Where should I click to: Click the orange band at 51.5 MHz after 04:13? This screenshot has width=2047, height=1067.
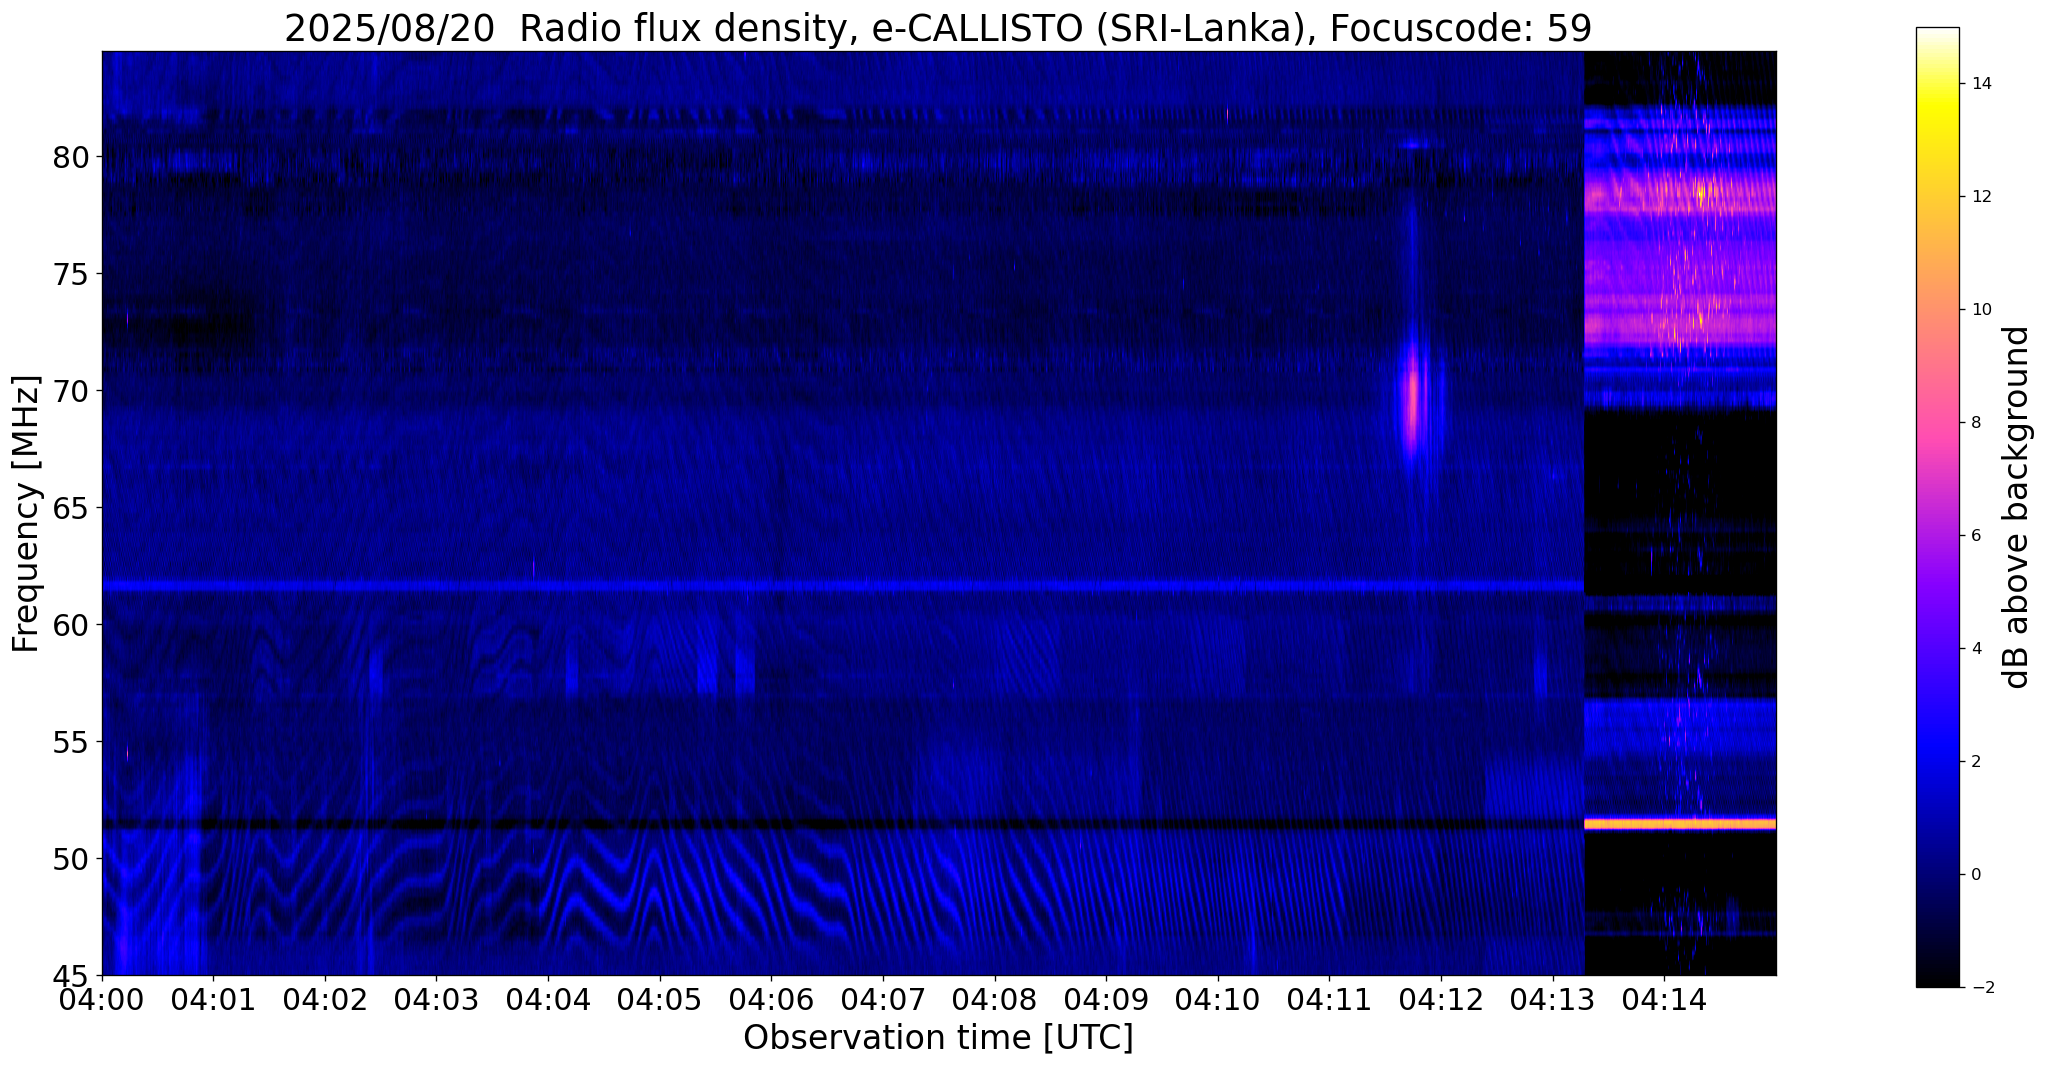tap(1680, 824)
